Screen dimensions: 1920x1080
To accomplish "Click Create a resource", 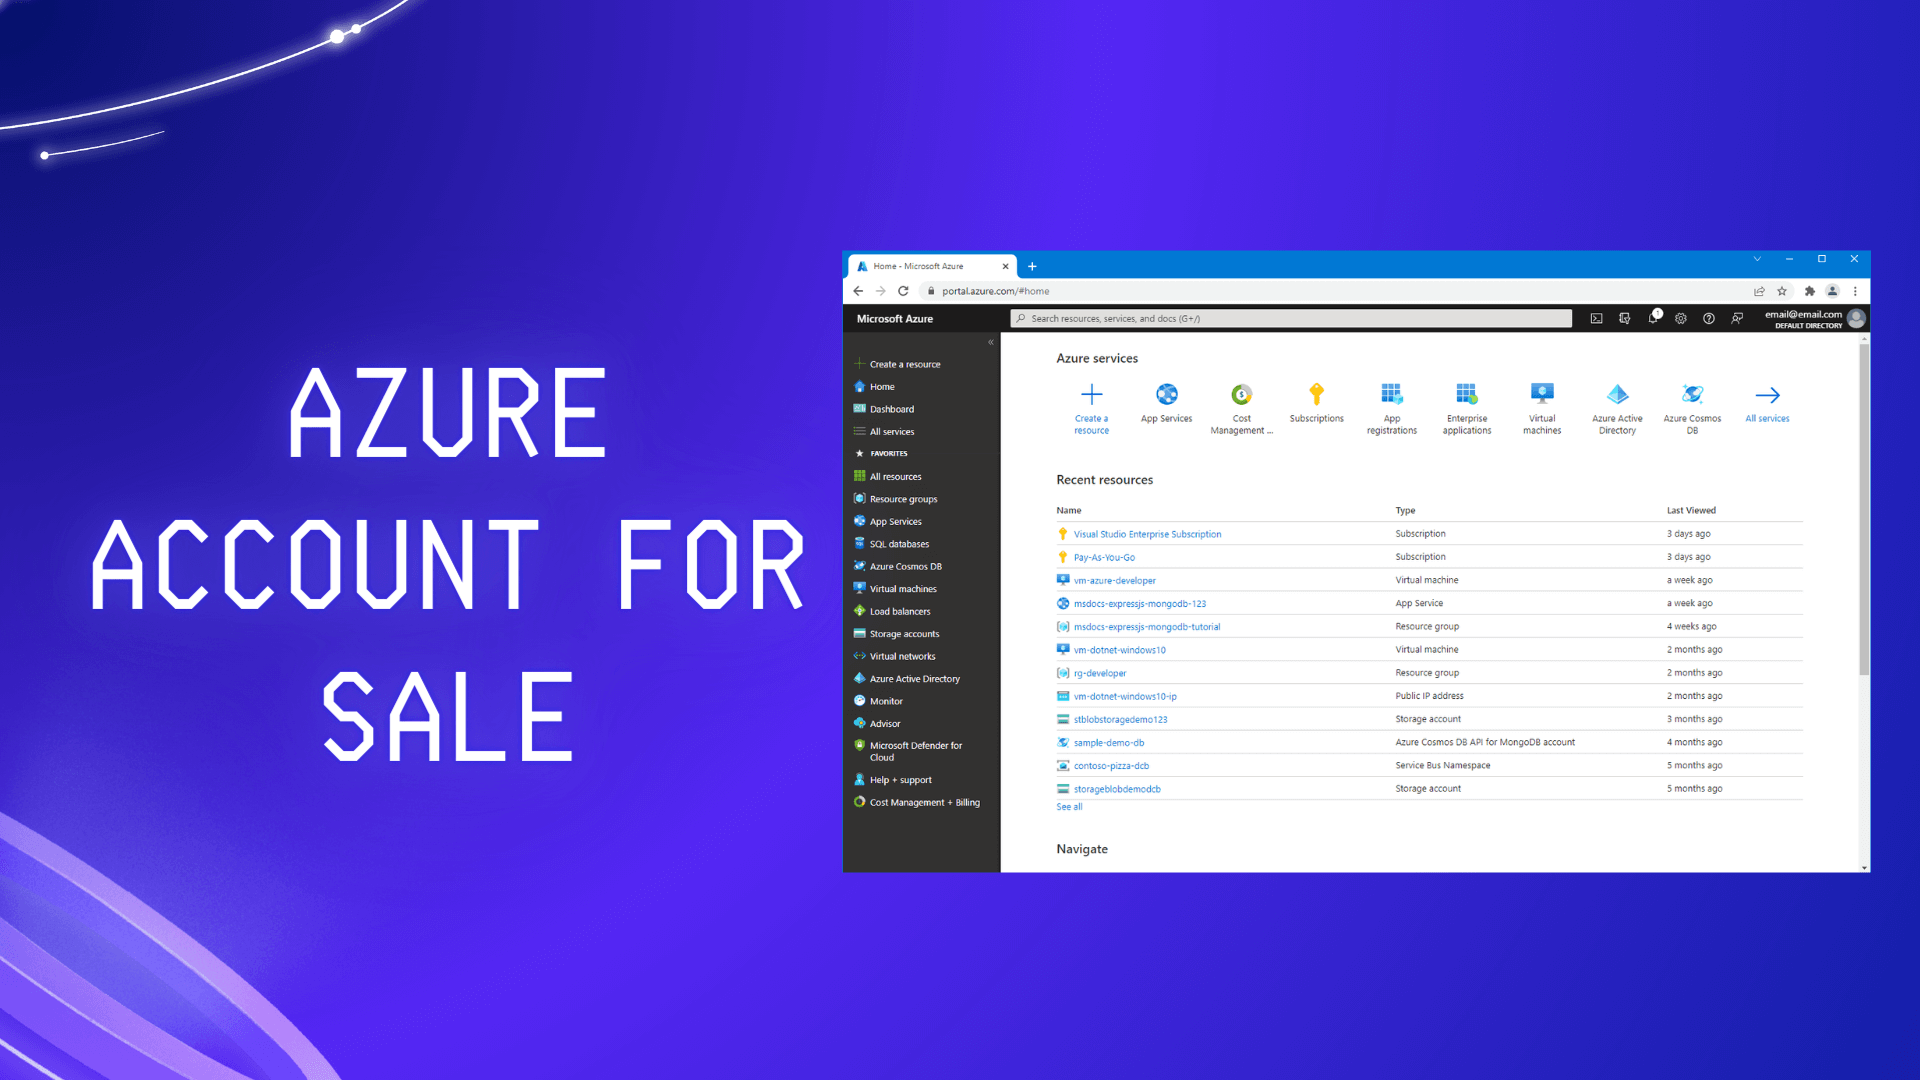I will point(903,364).
